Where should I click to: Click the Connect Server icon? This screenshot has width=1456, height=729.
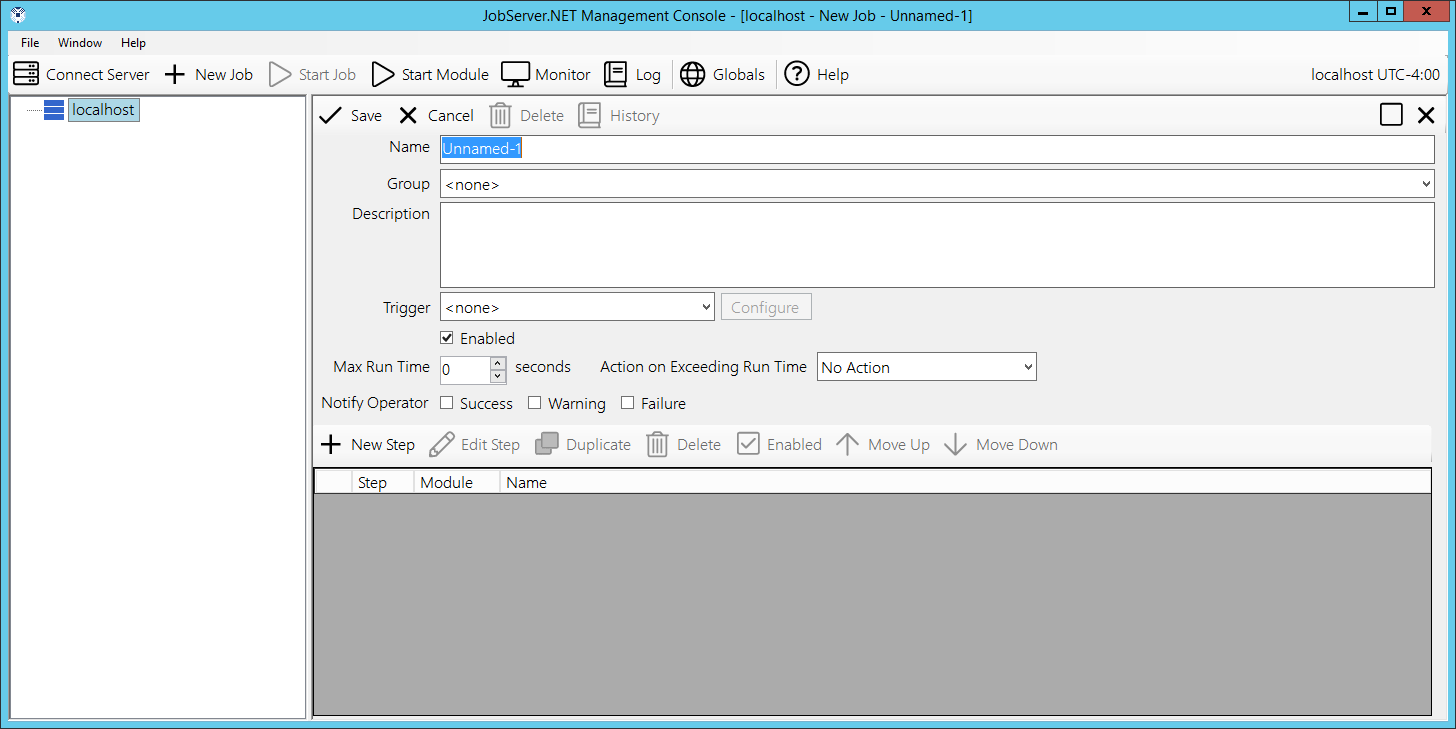[26, 74]
